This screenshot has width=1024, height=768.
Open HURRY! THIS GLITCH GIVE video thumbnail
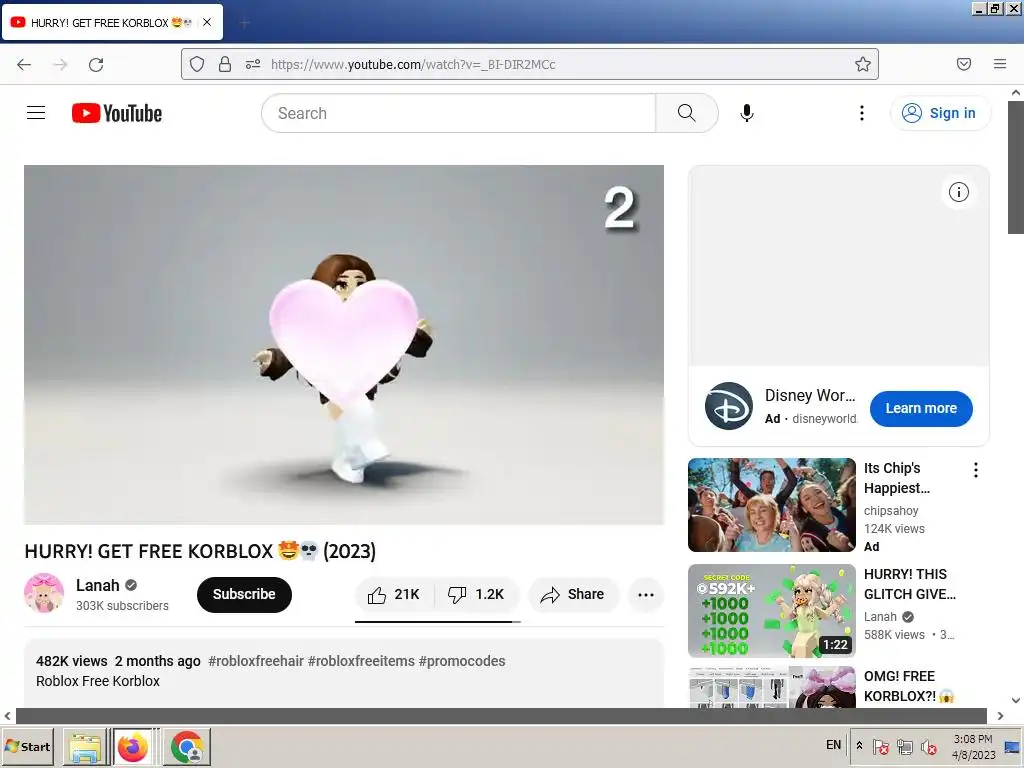point(771,611)
